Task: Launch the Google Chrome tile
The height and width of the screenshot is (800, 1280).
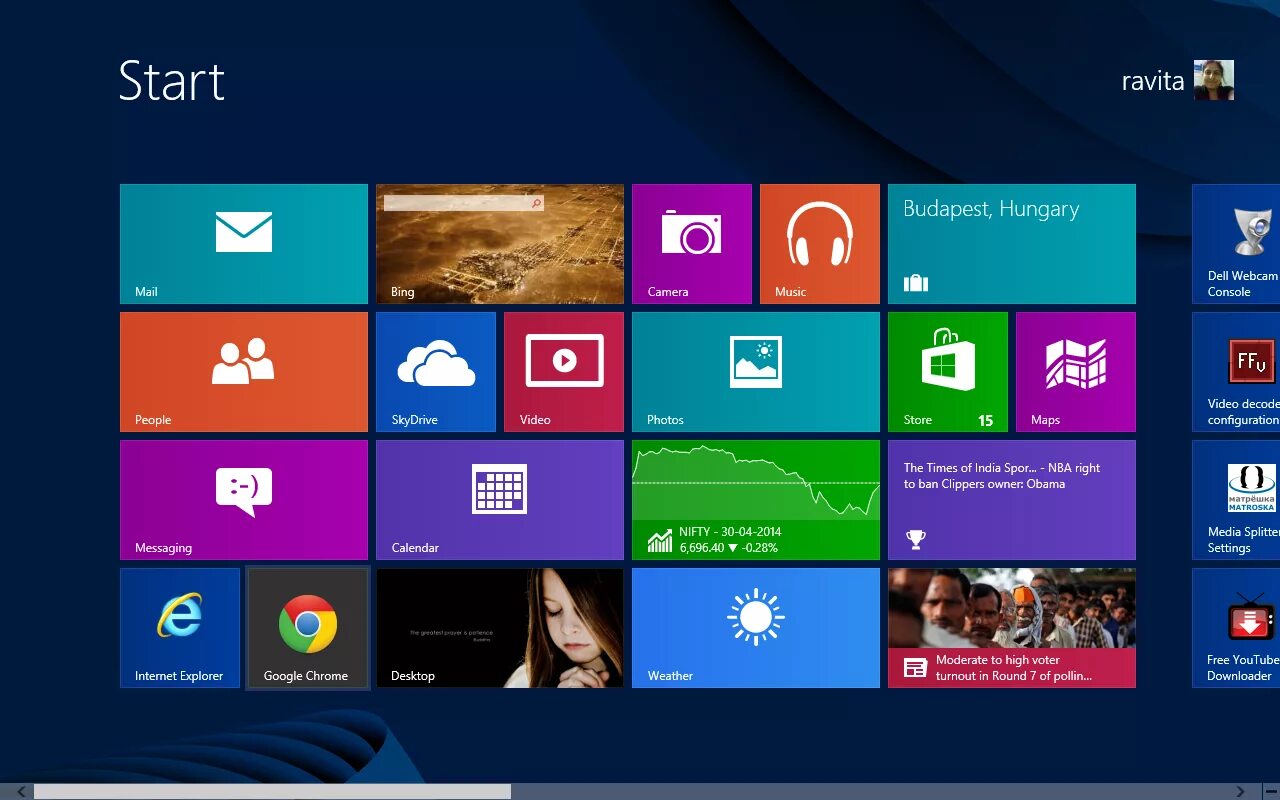Action: point(308,628)
